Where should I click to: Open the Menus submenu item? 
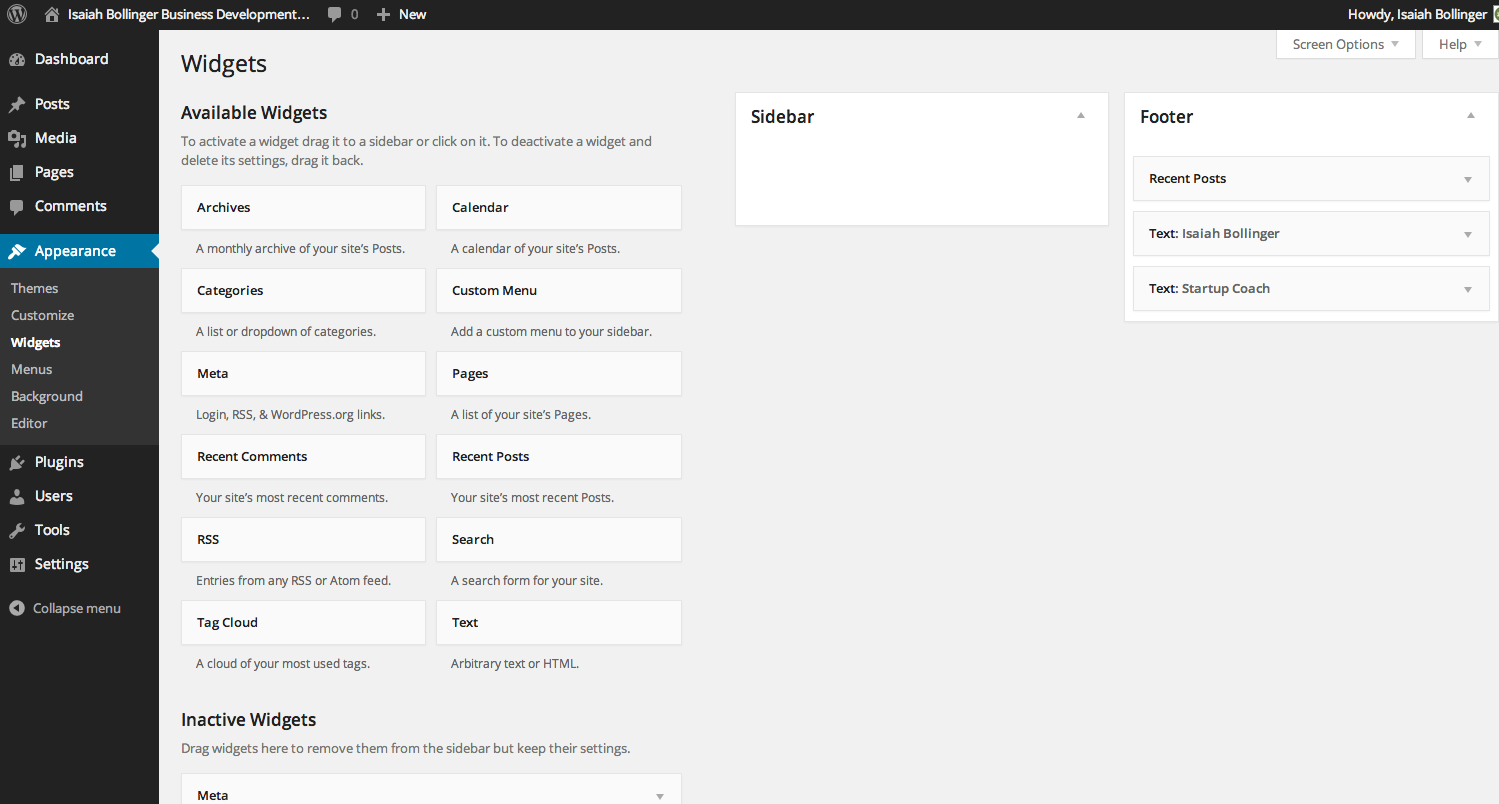point(31,369)
